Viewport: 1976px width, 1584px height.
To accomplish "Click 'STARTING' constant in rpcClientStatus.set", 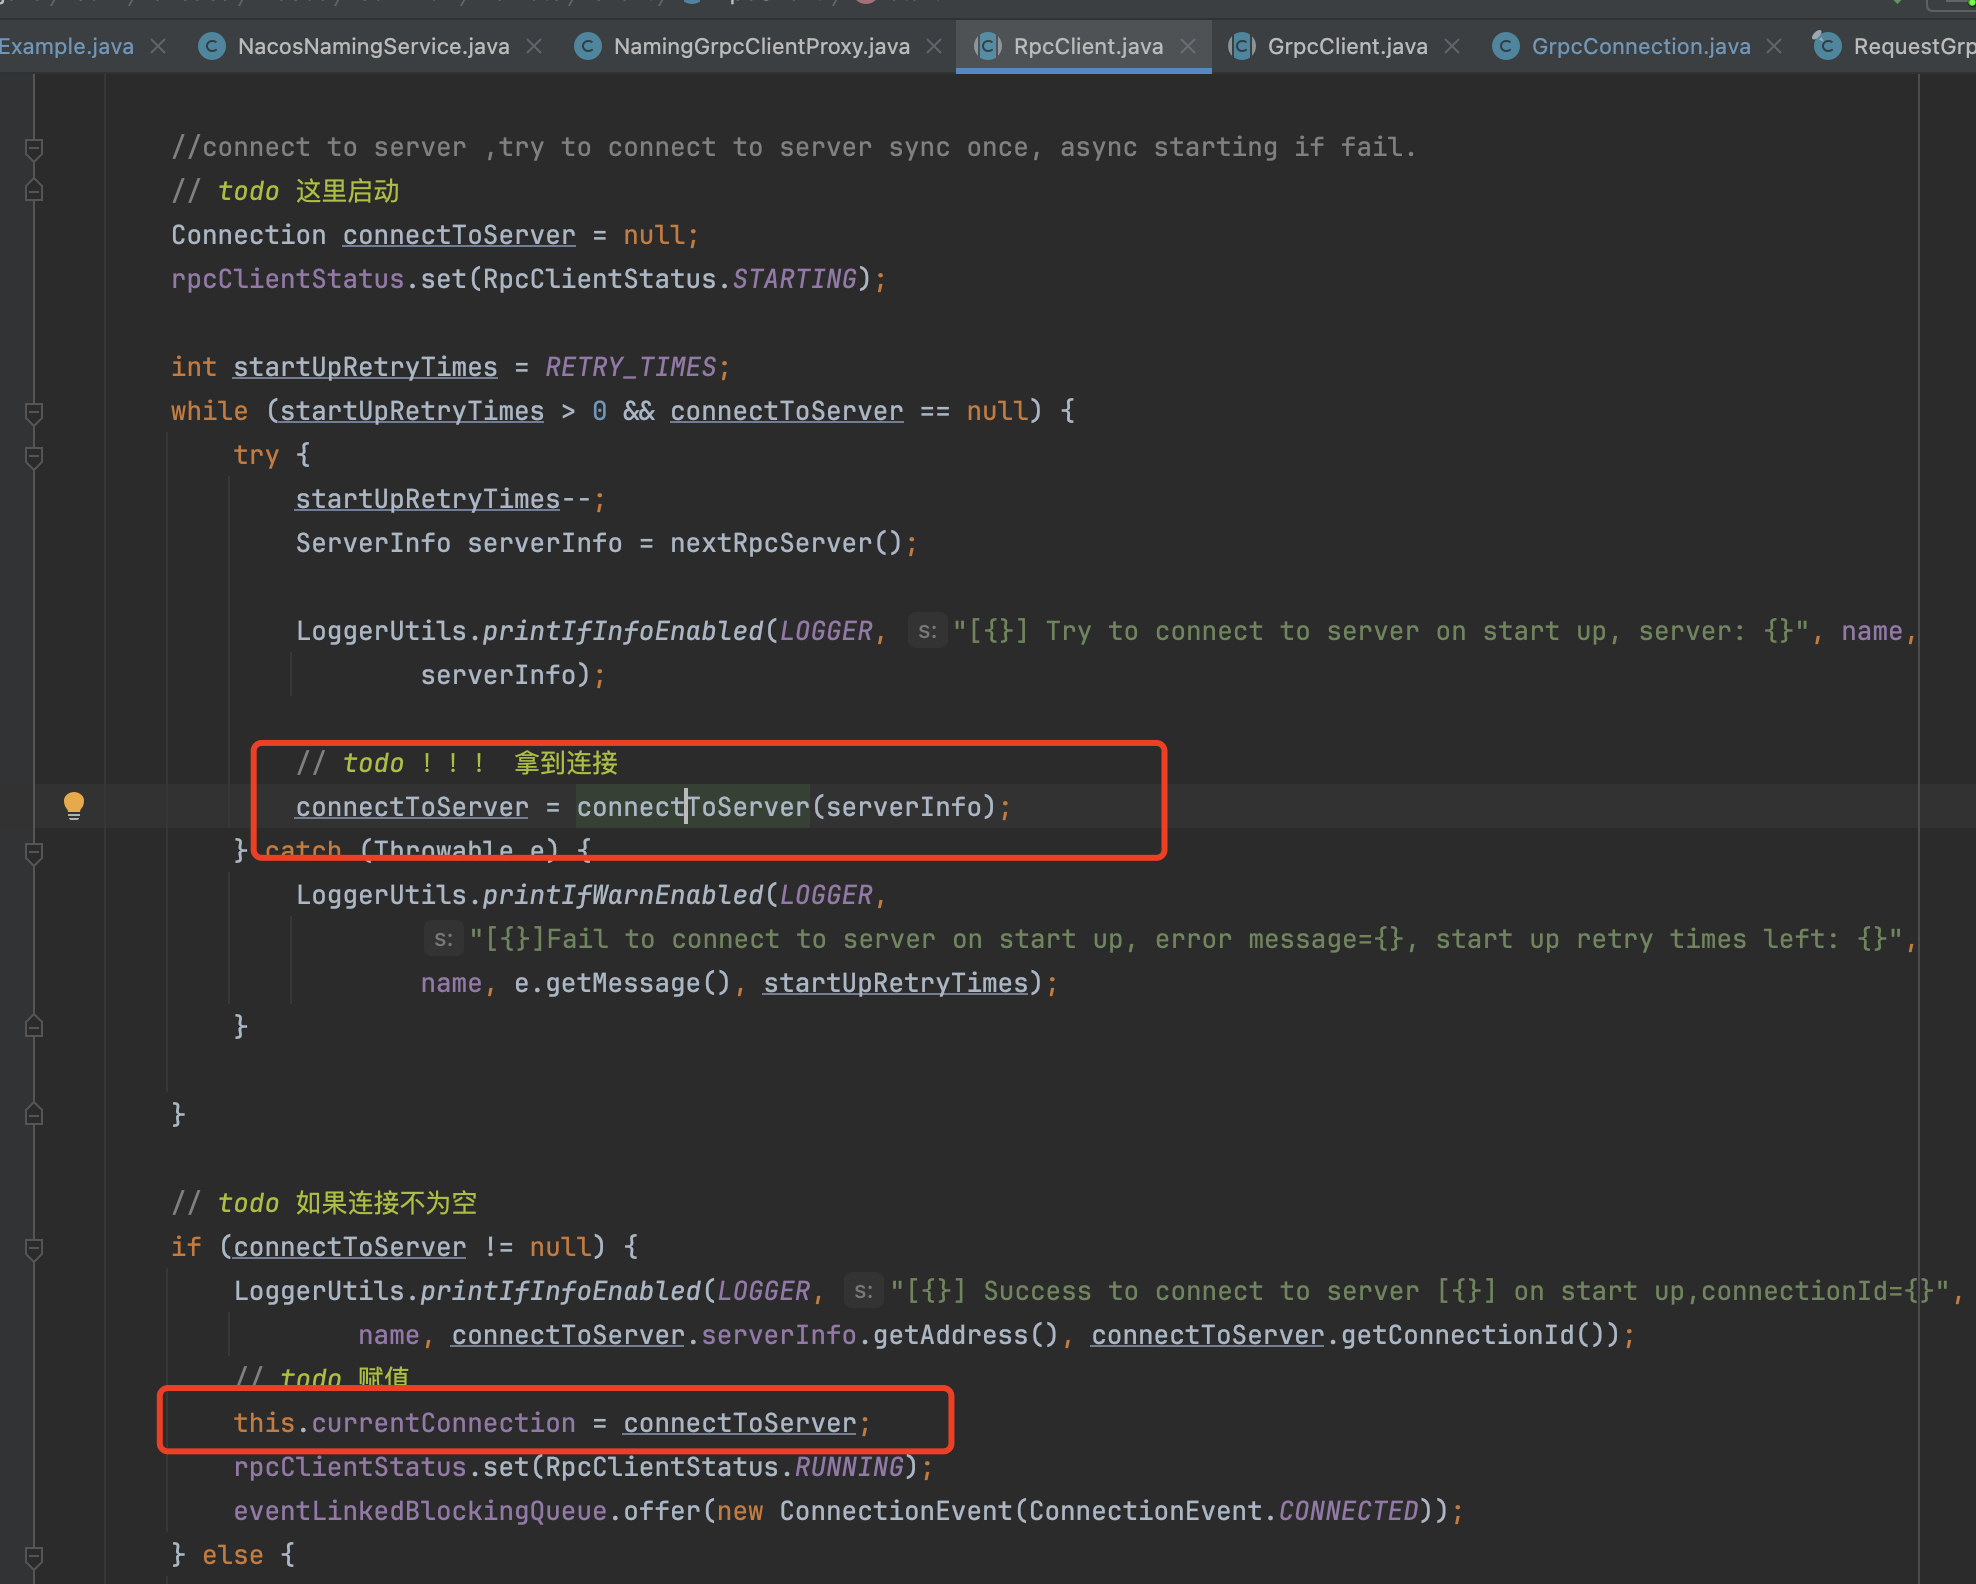I will tap(795, 279).
